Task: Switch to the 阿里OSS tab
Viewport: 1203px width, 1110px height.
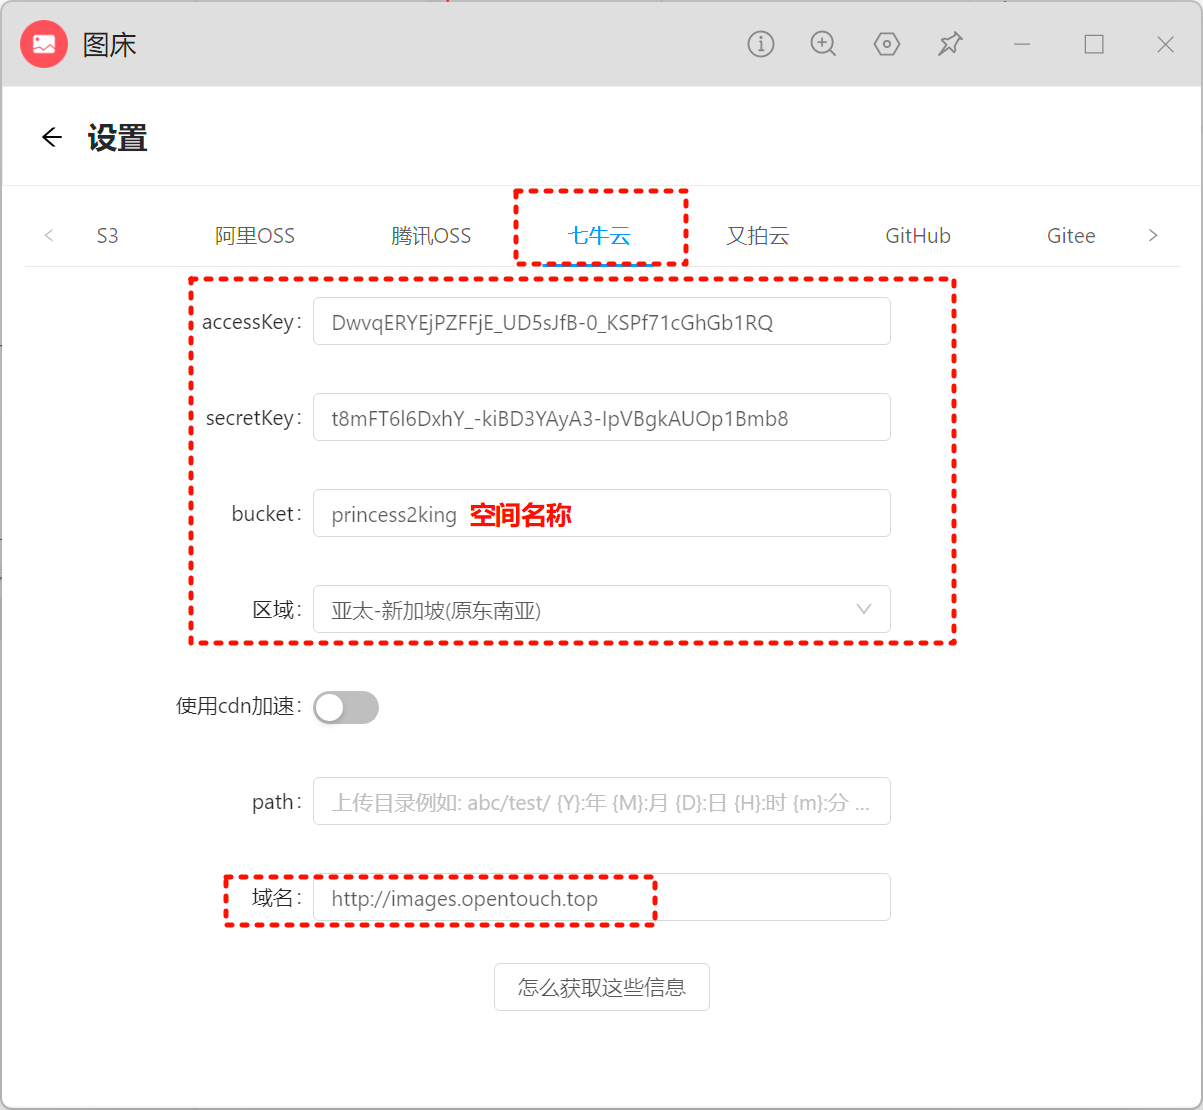Action: 255,236
